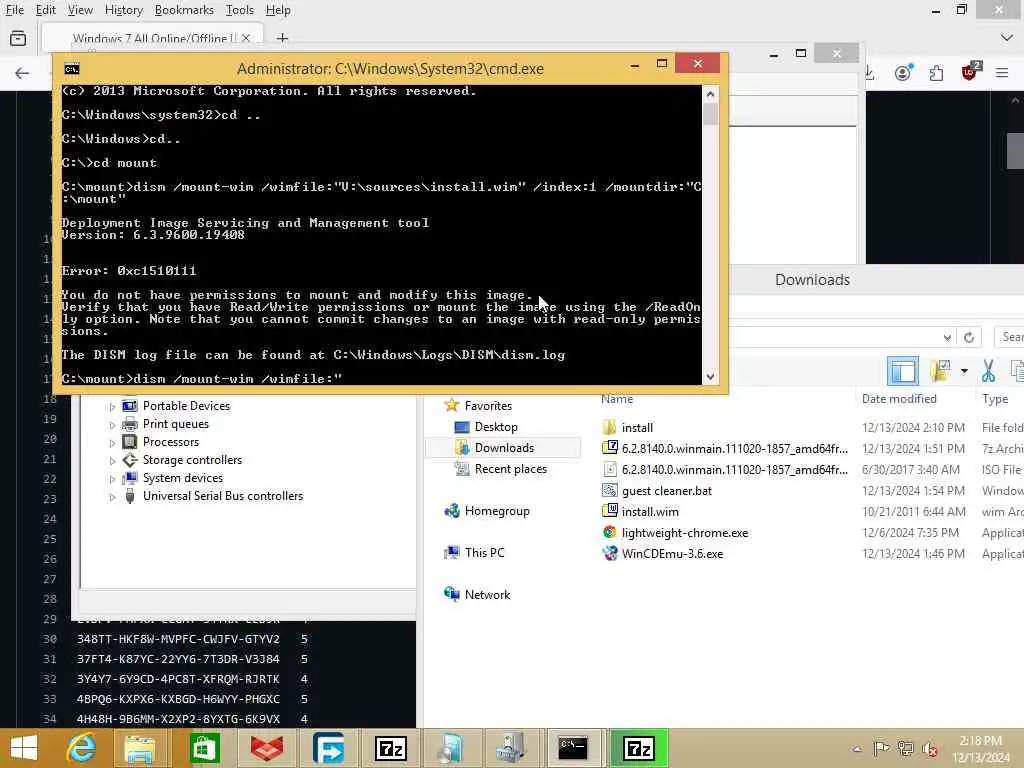Sort by Date modified column header
This screenshot has width=1024, height=768.
(899, 399)
